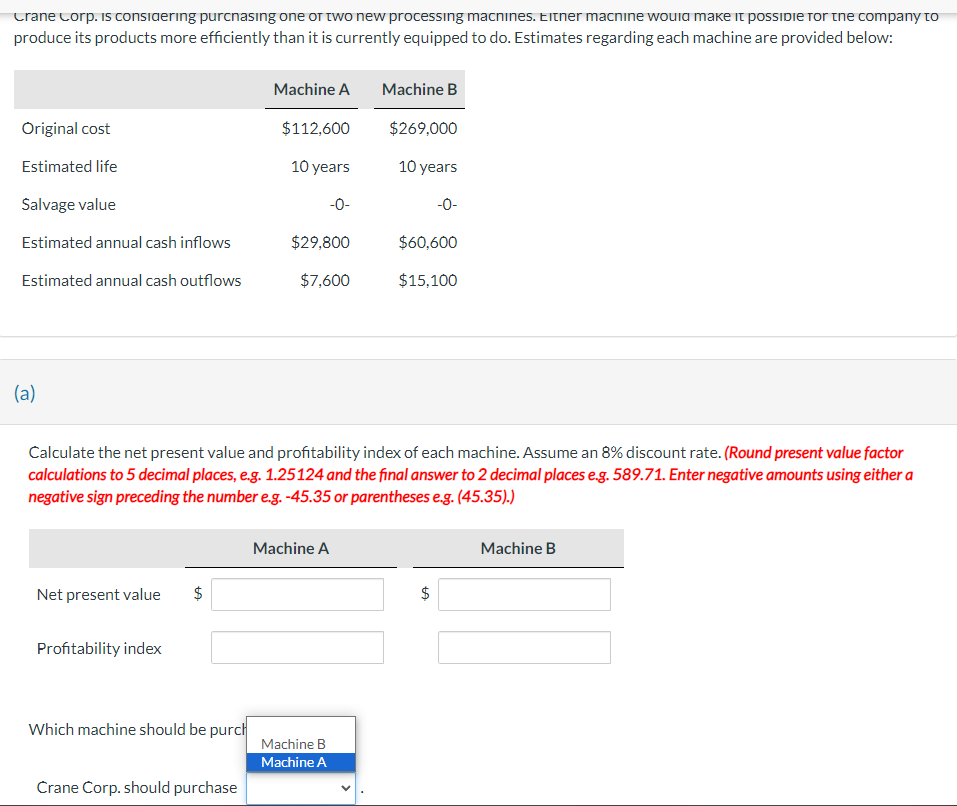
Task: Click Machine A profitability index field
Action: tap(297, 647)
